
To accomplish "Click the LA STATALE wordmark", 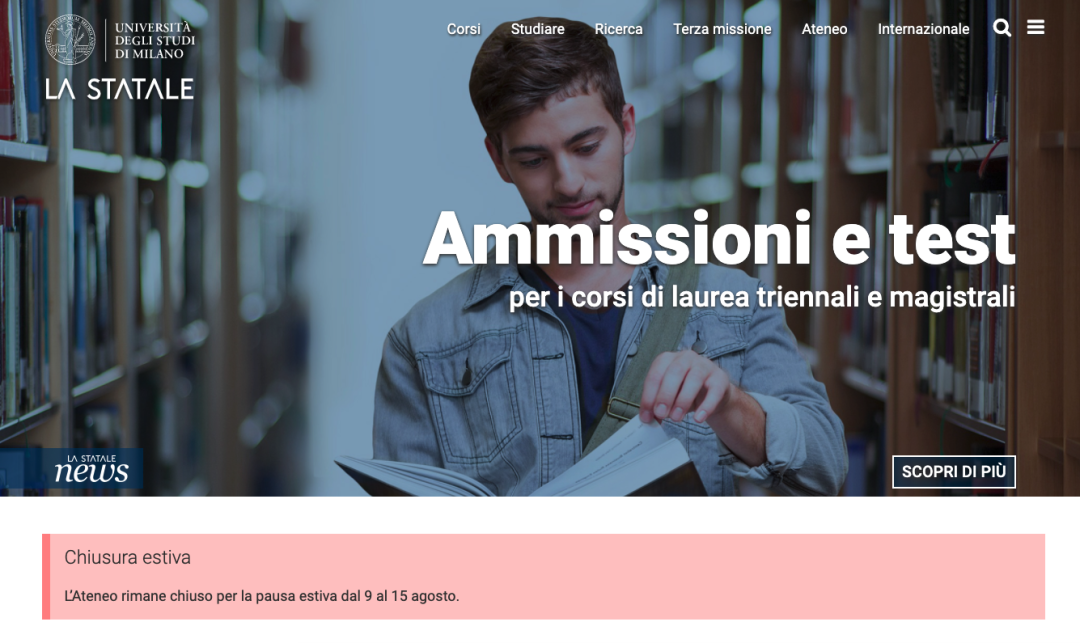I will point(119,89).
